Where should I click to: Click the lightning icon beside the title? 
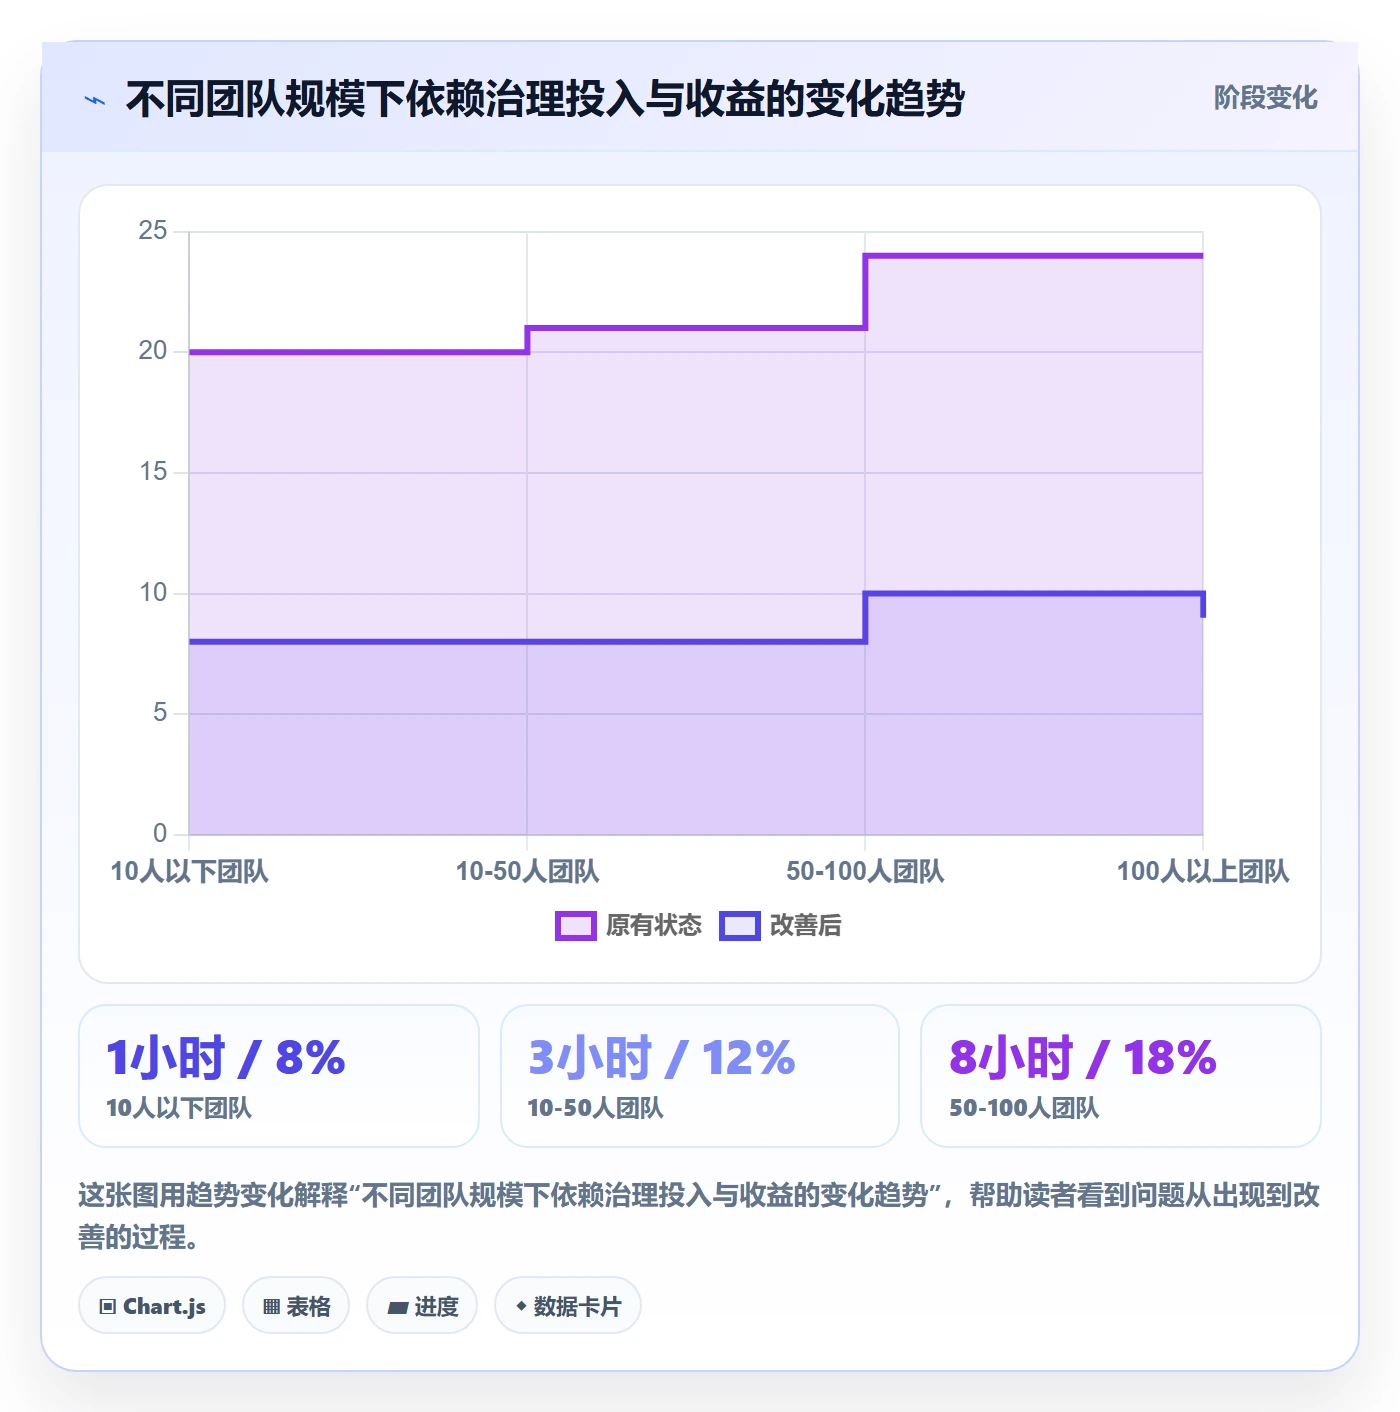click(95, 100)
